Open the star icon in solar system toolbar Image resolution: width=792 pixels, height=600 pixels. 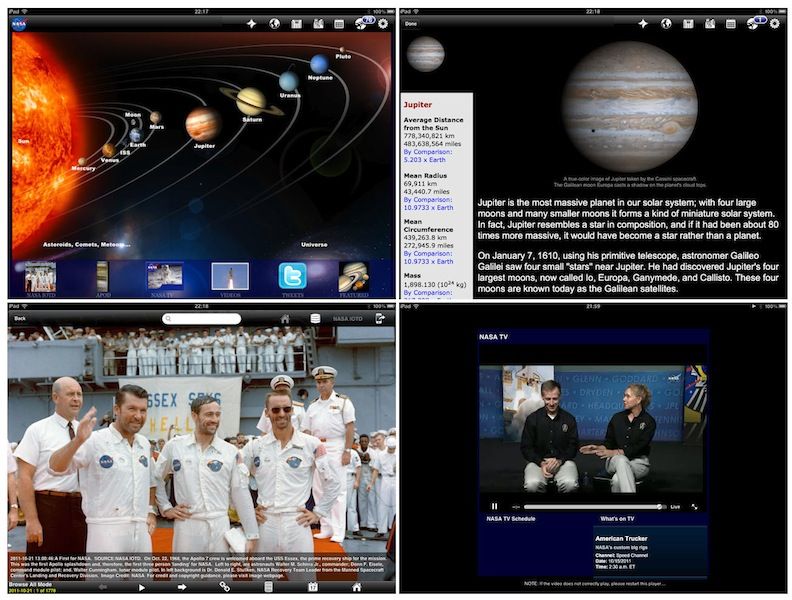(251, 24)
